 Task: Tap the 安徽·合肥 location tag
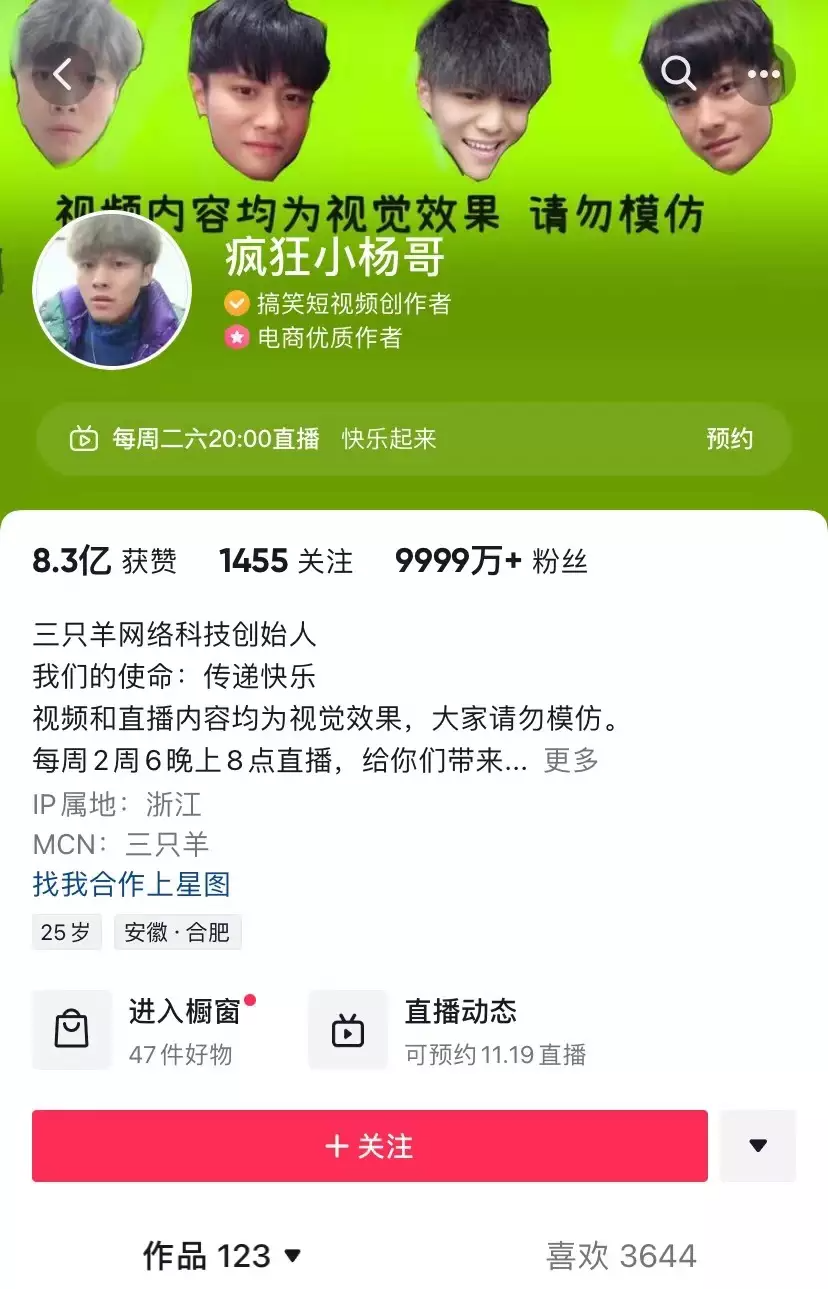point(178,933)
